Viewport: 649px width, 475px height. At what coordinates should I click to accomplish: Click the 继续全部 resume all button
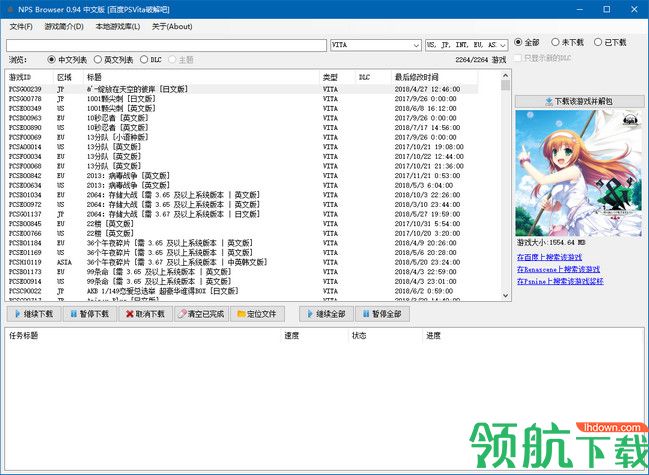point(327,314)
